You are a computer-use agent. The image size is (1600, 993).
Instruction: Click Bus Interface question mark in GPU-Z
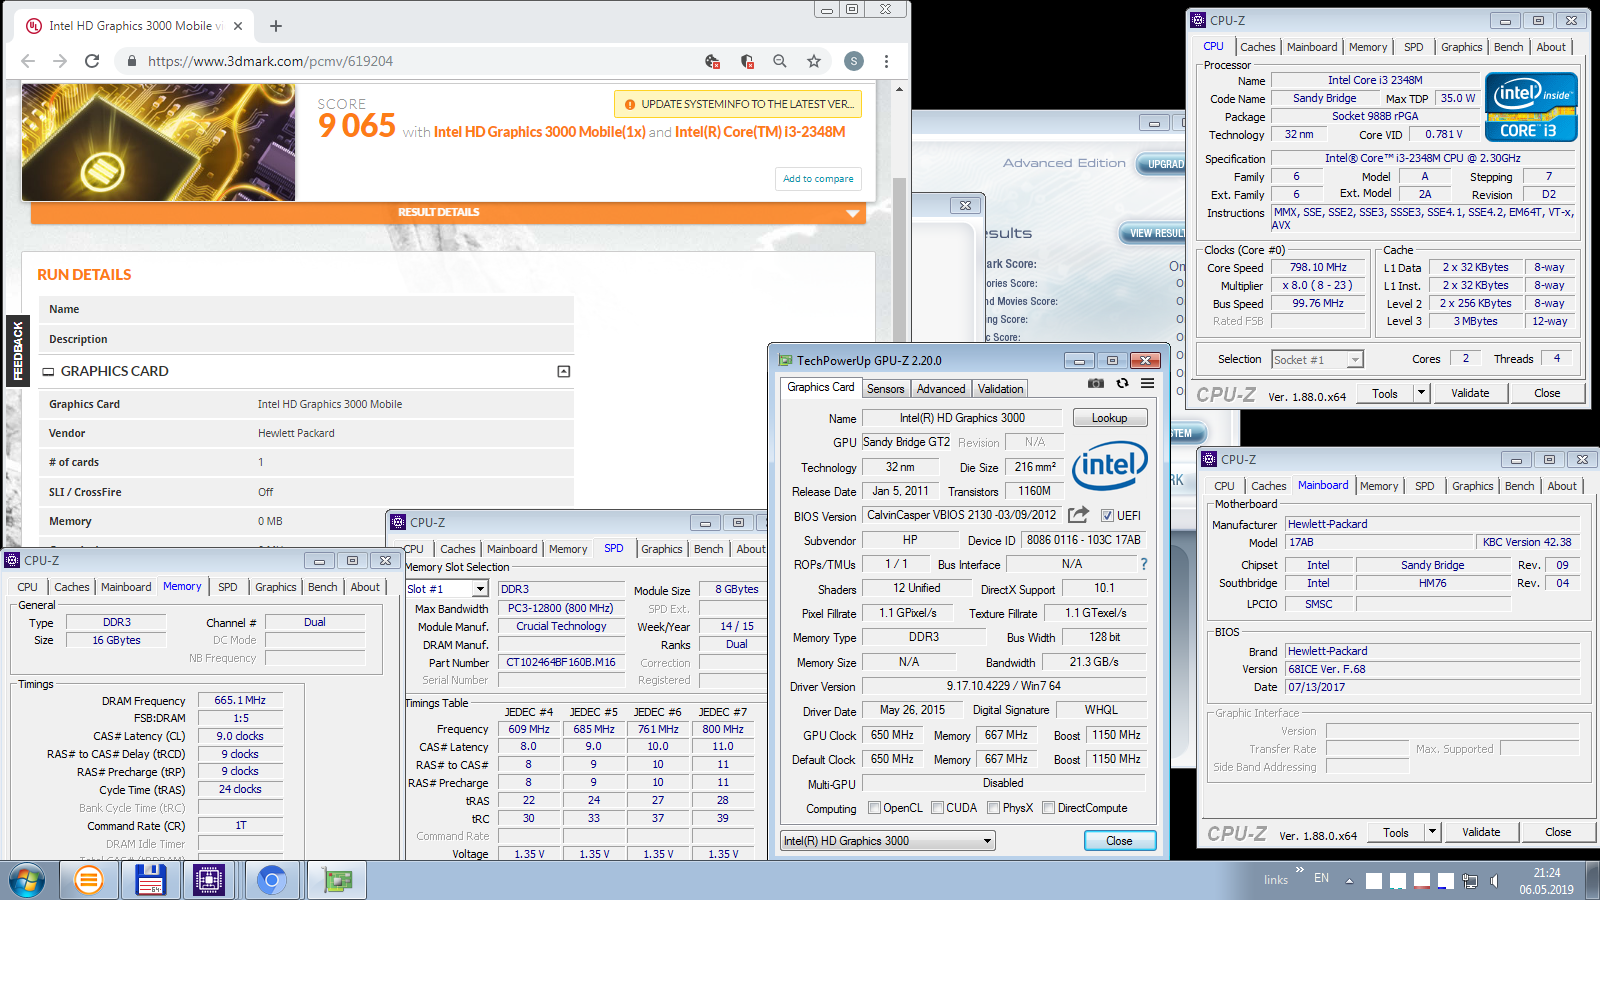pos(1144,564)
